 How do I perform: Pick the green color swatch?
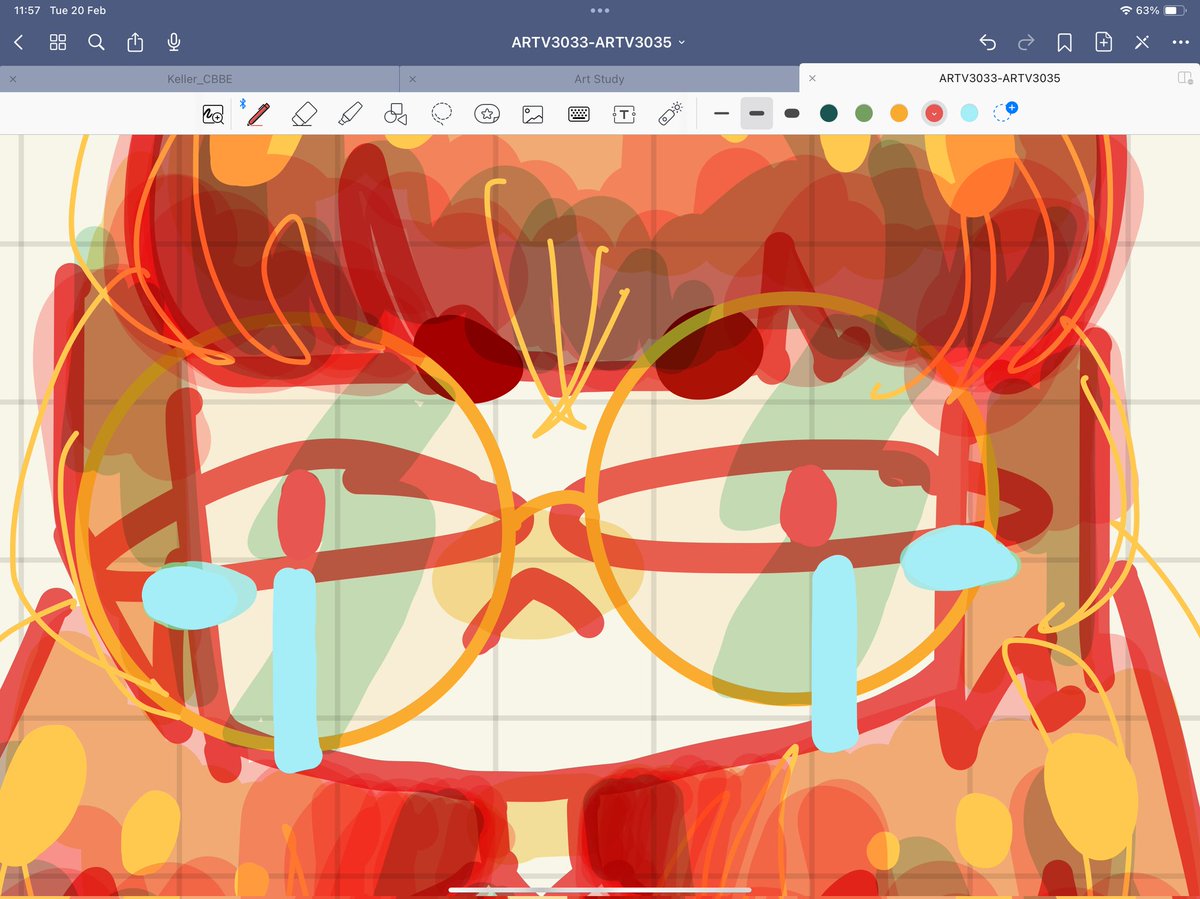[x=864, y=114]
